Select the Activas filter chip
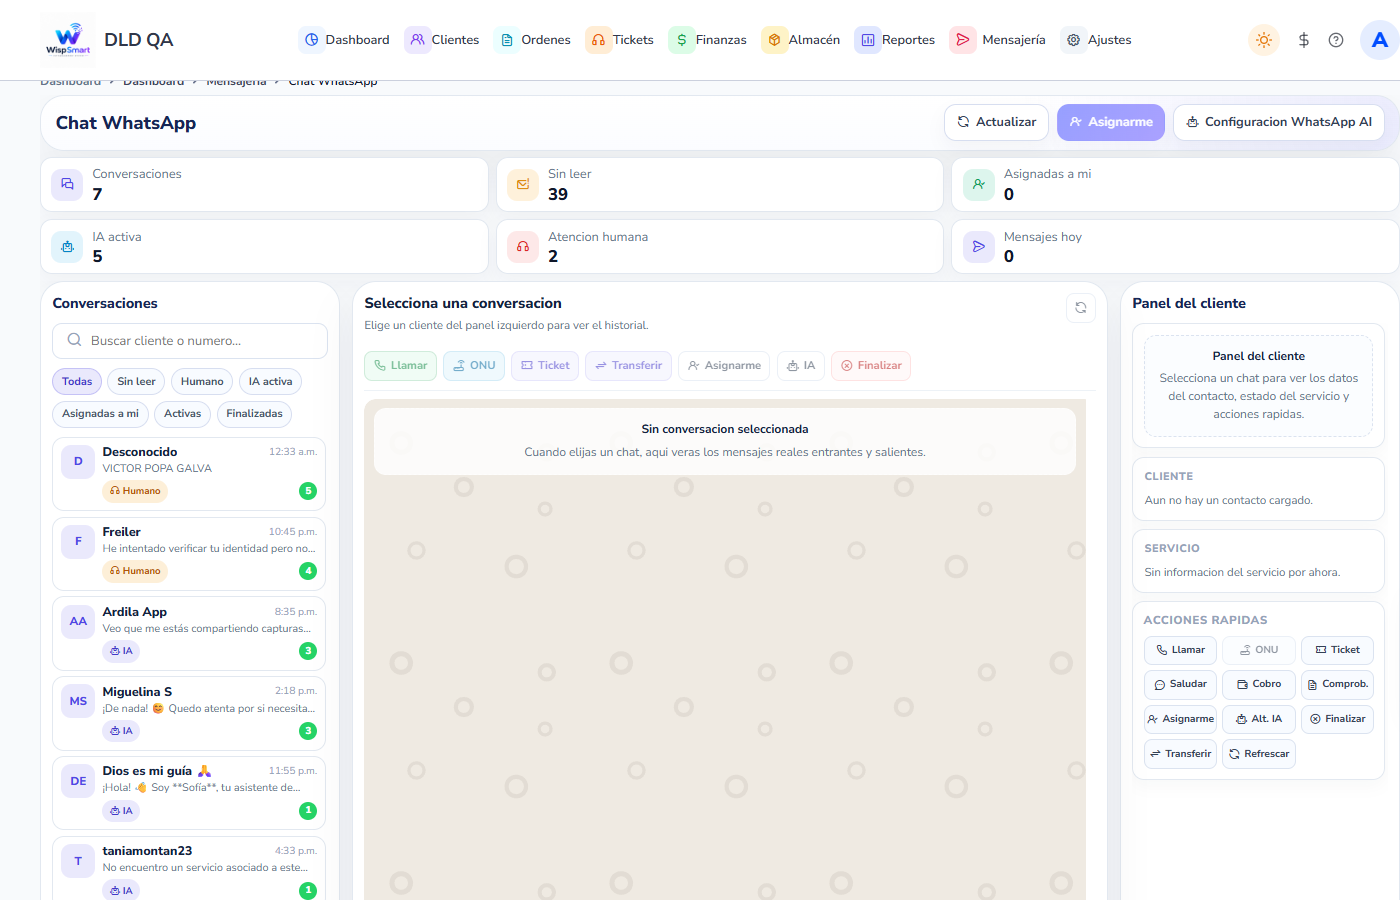This screenshot has height=900, width=1400. 182,413
